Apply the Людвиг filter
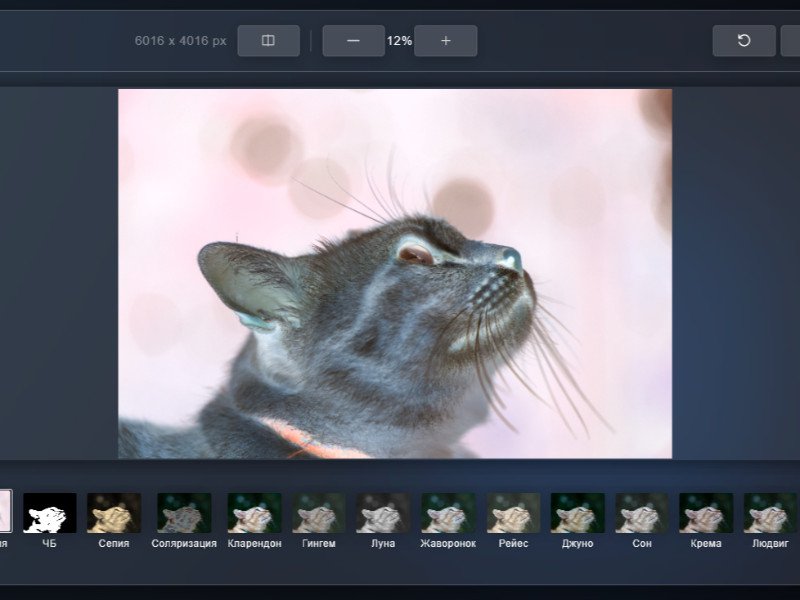 [x=769, y=513]
